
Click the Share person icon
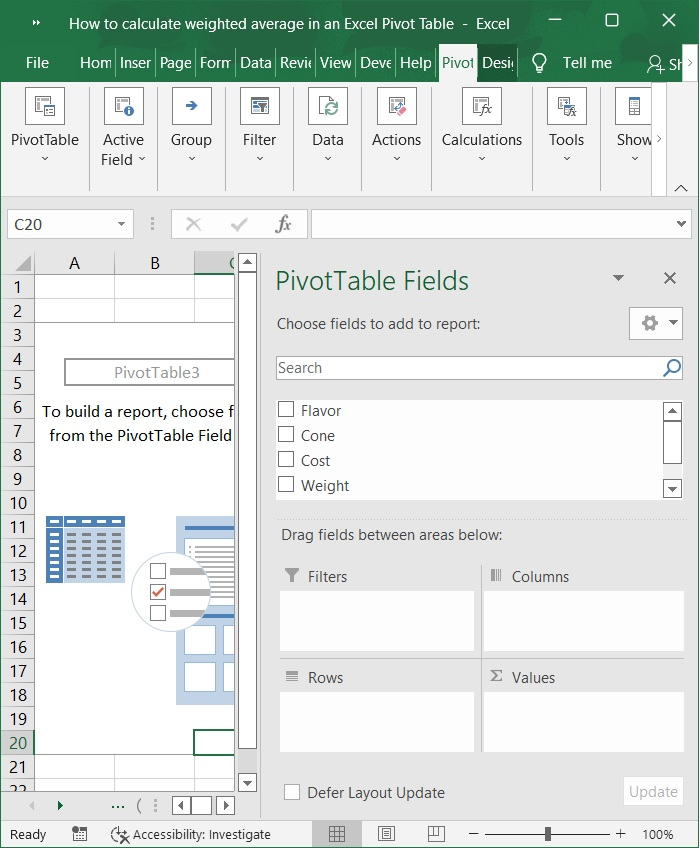click(x=655, y=64)
